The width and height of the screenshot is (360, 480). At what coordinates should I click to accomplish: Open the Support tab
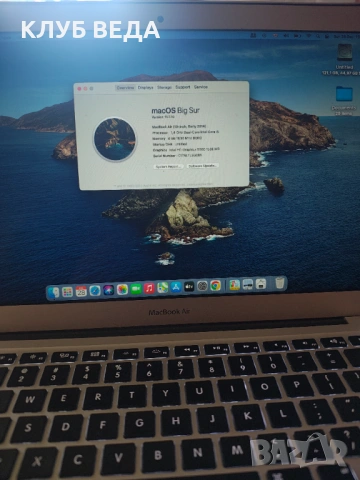(183, 87)
